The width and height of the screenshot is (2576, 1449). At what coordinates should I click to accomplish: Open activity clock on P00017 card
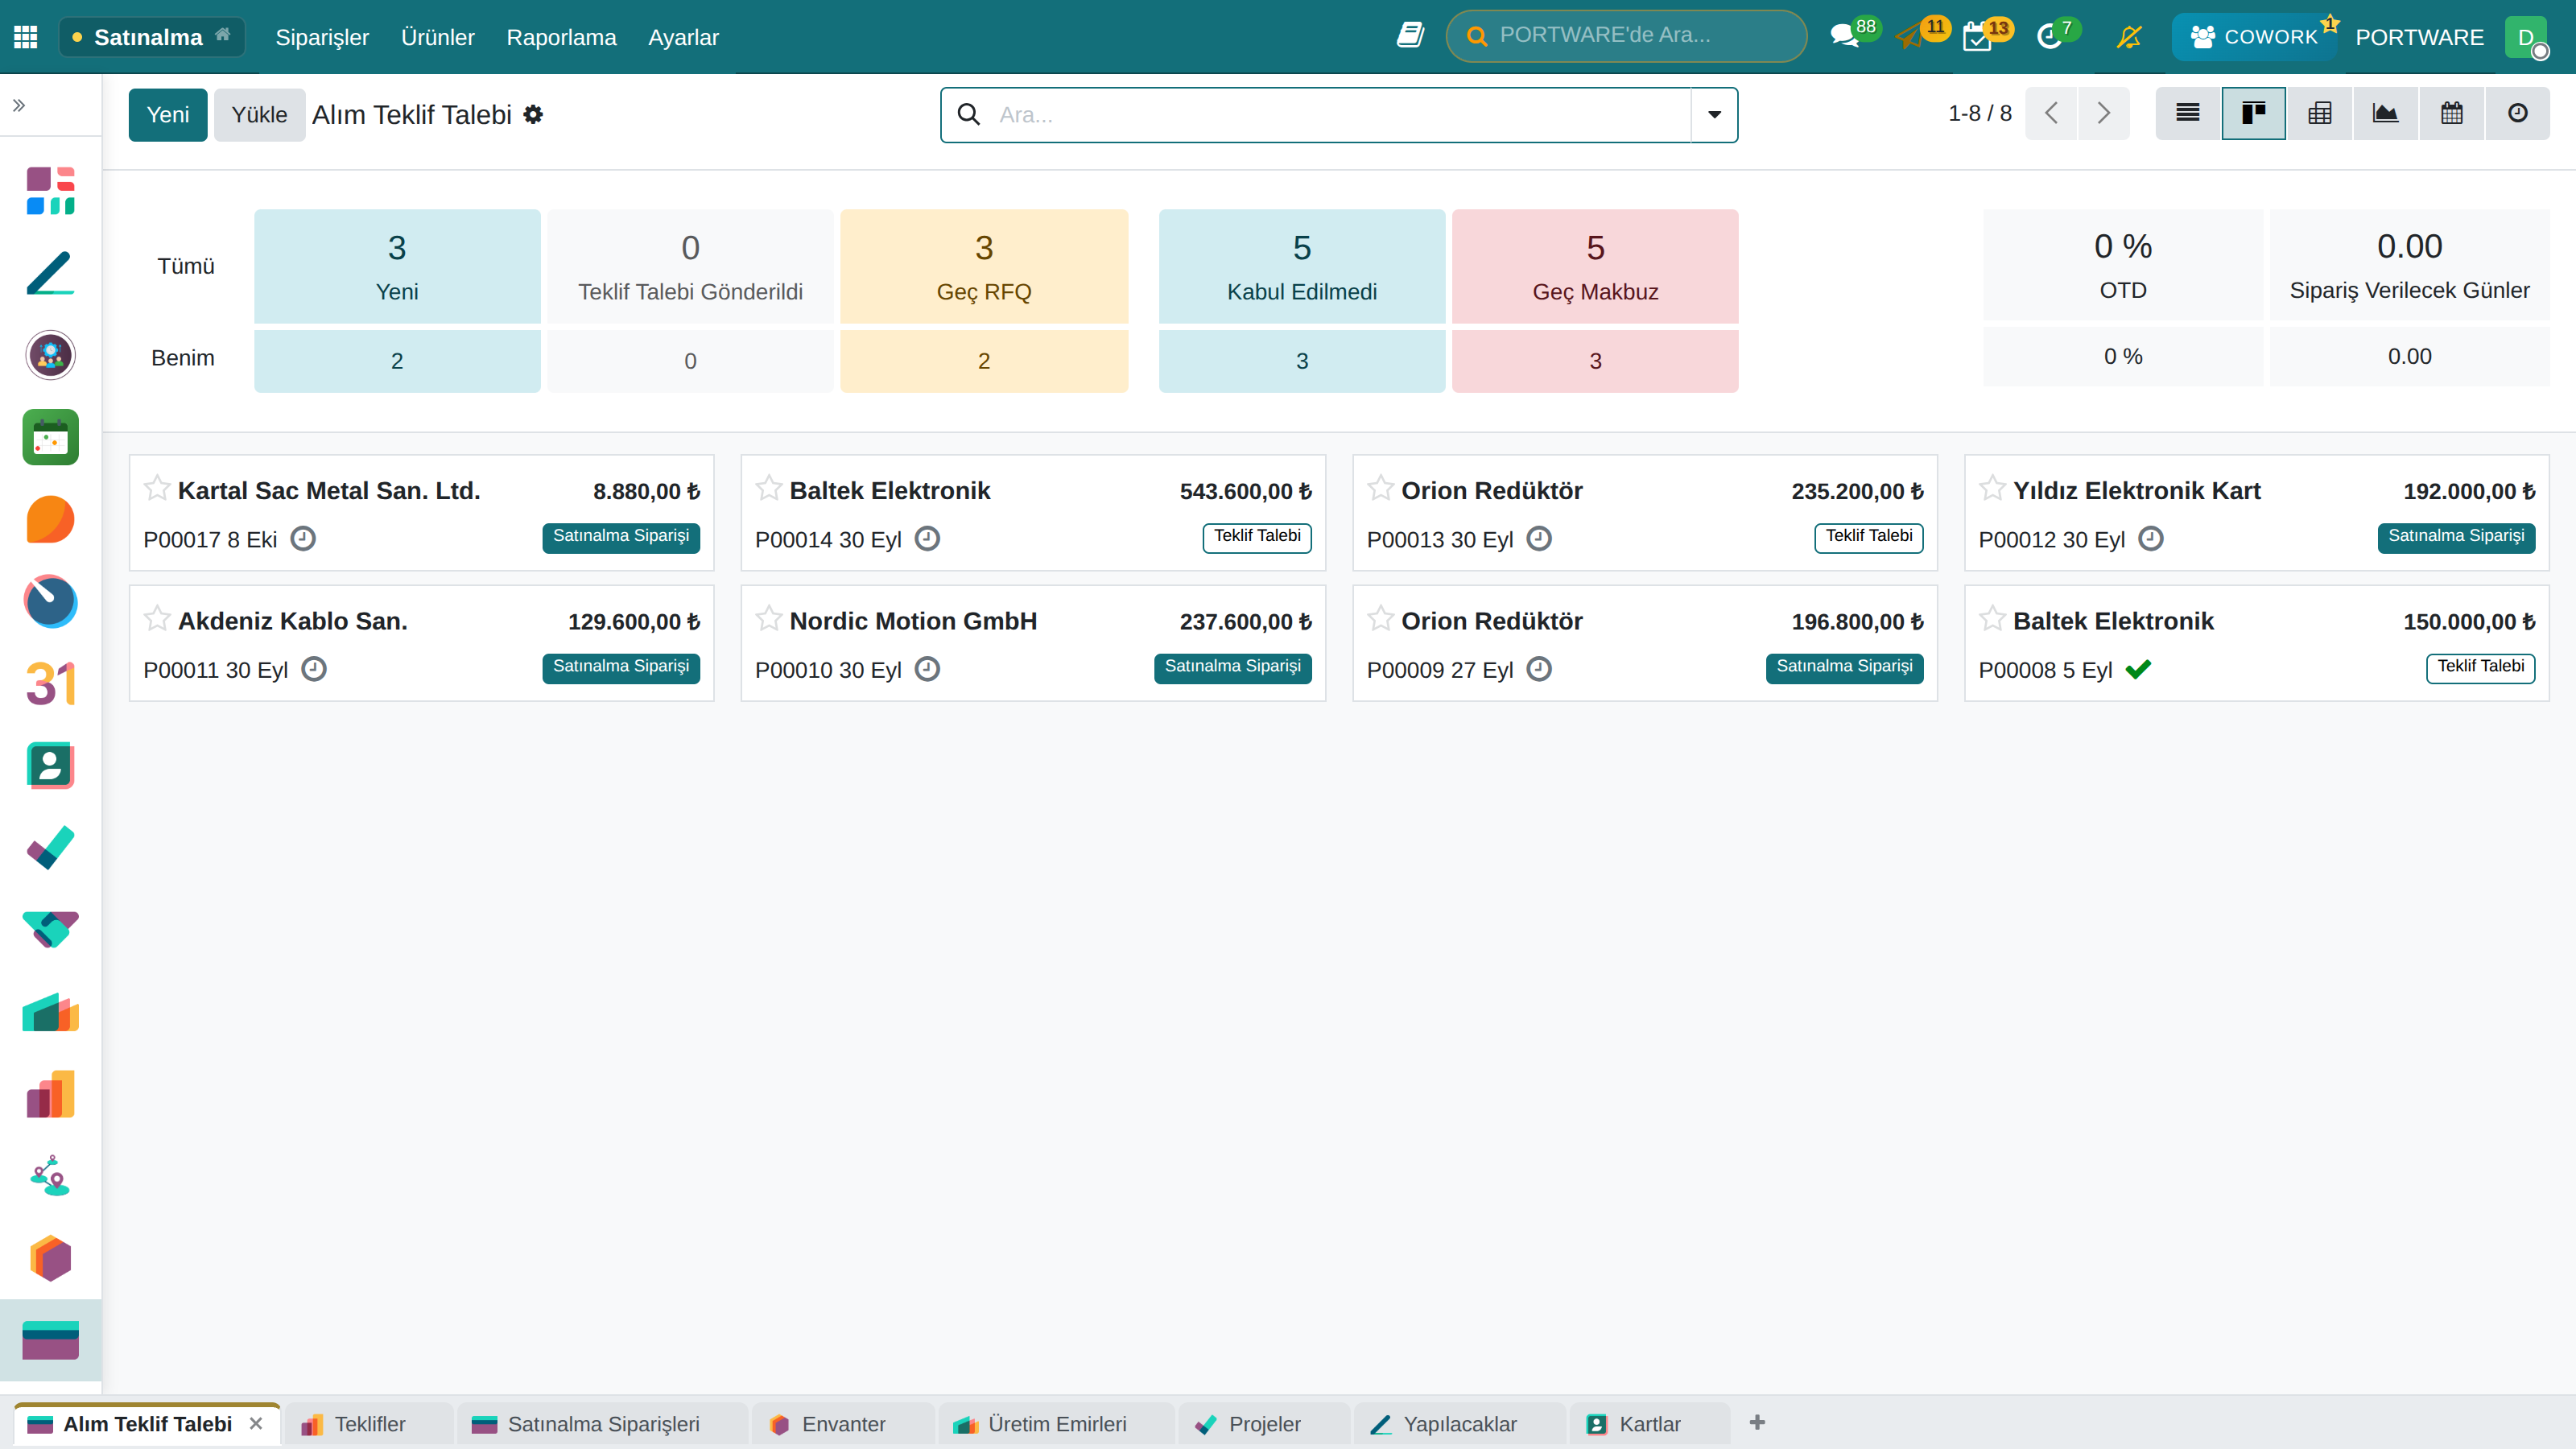303,539
